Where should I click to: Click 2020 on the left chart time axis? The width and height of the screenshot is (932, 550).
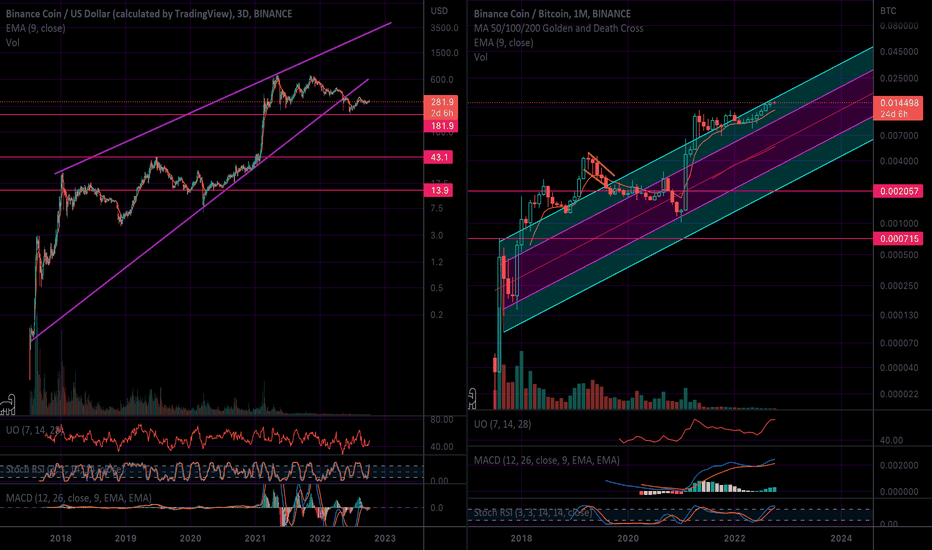[x=190, y=538]
